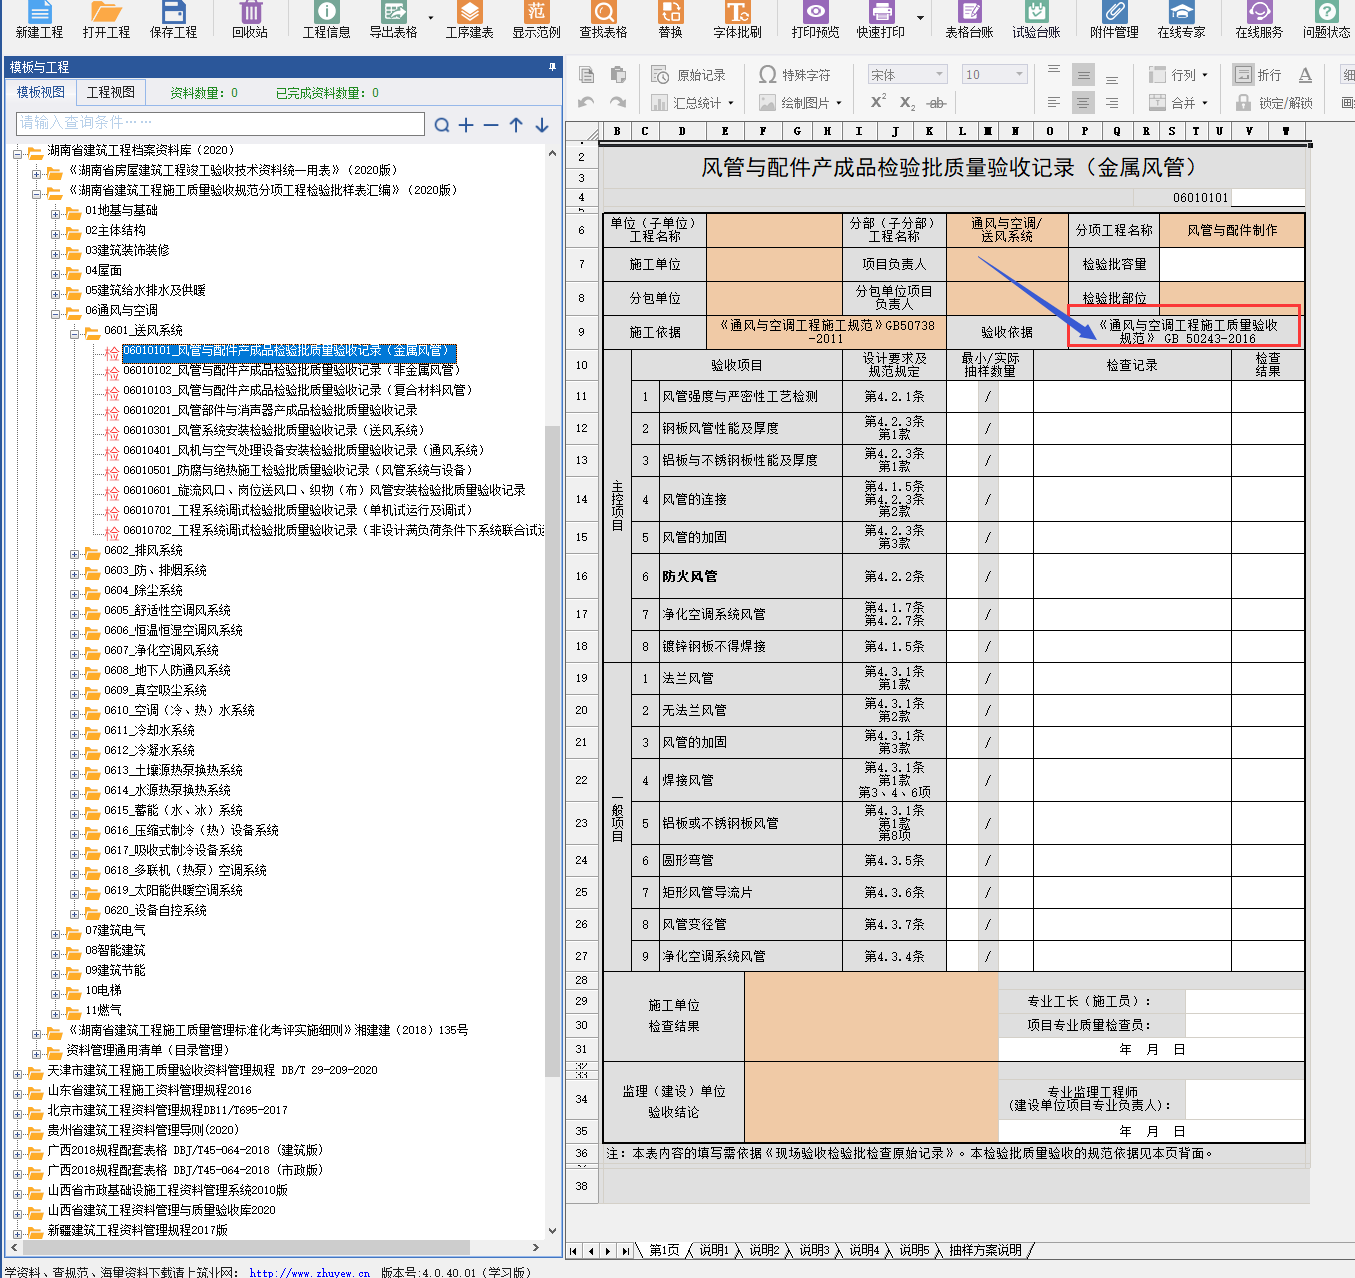Screen dimensions: 1355x1278
Task: Click in the query search input field
Action: (x=221, y=123)
